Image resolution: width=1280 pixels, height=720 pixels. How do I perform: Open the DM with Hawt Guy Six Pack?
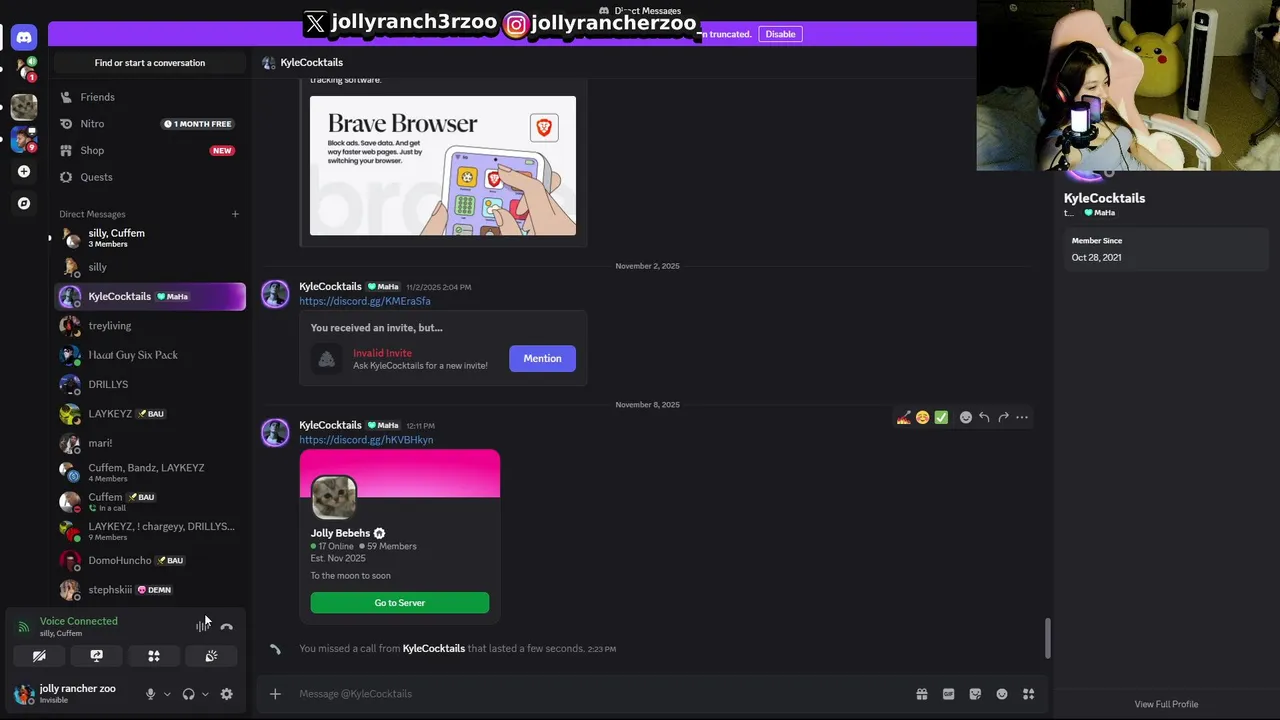(x=150, y=355)
